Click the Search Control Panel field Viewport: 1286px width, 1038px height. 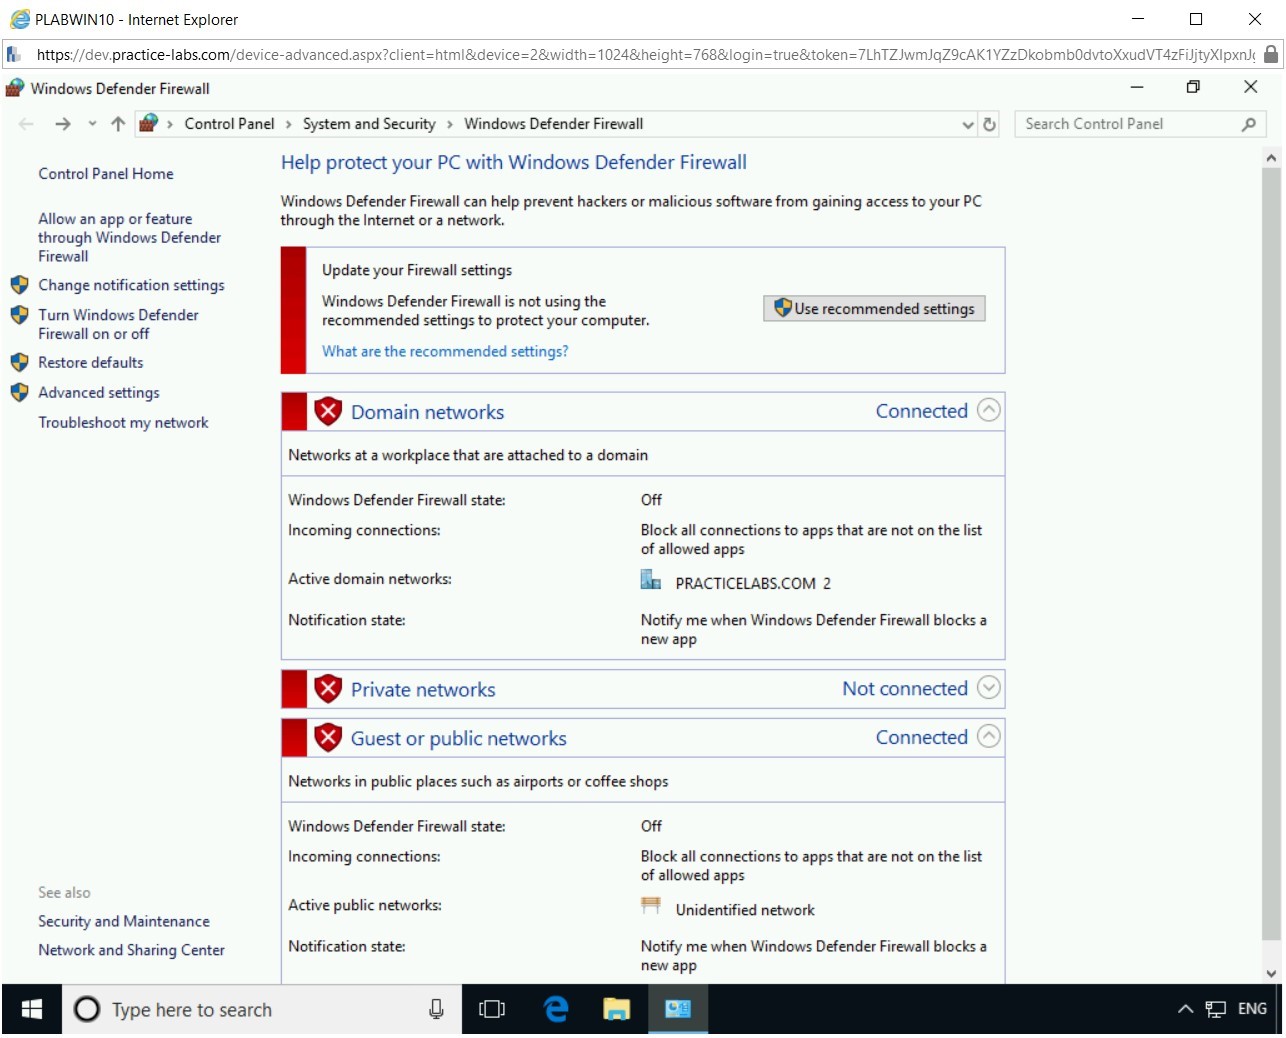1125,124
